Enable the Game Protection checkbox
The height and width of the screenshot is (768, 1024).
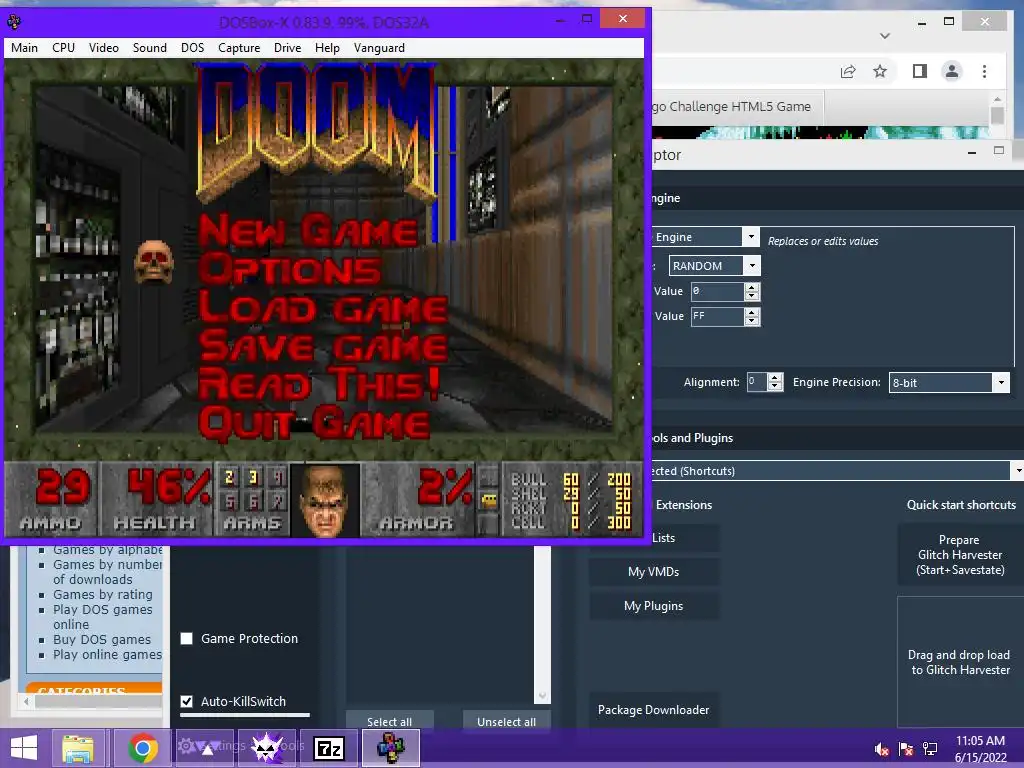click(187, 639)
